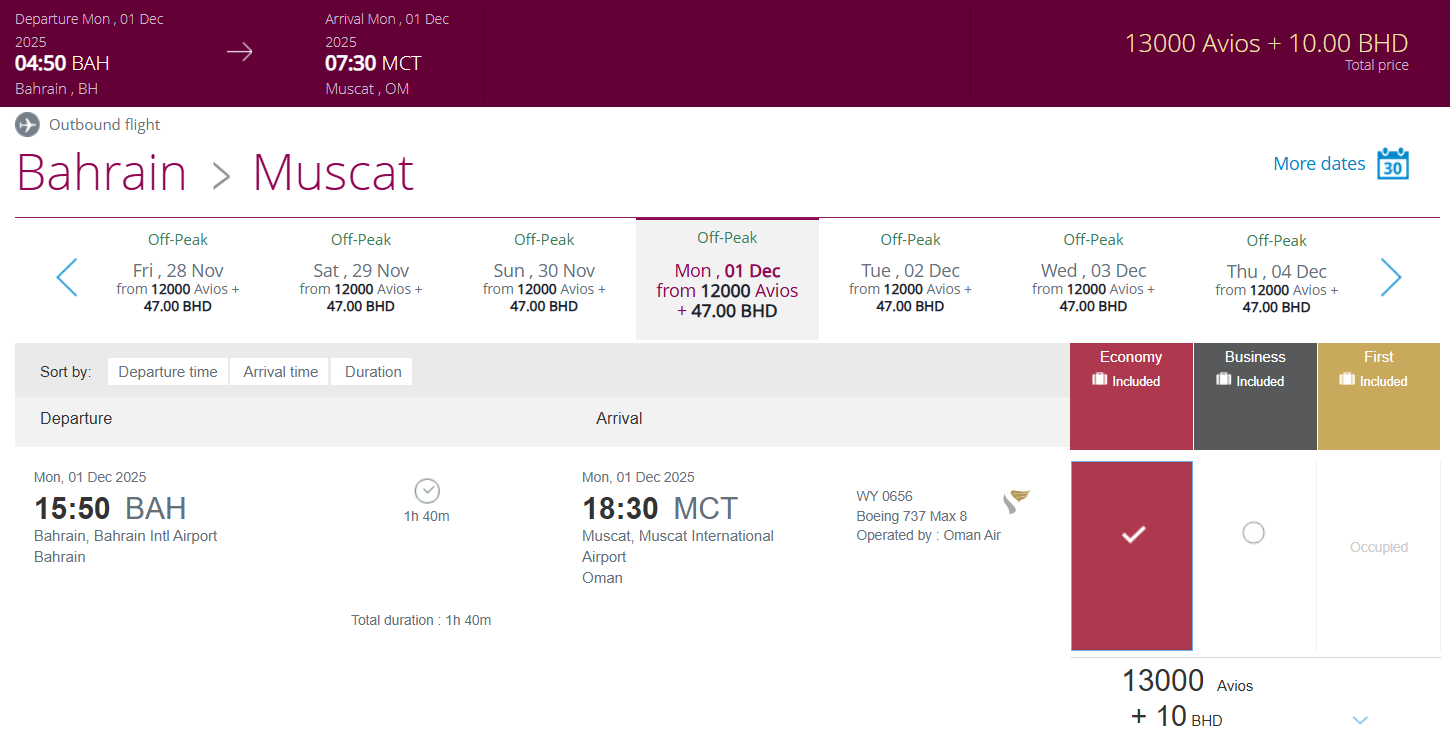Viewport: 1450px width, 744px height.
Task: Click the Oman Air airline logo
Action: 1016,500
